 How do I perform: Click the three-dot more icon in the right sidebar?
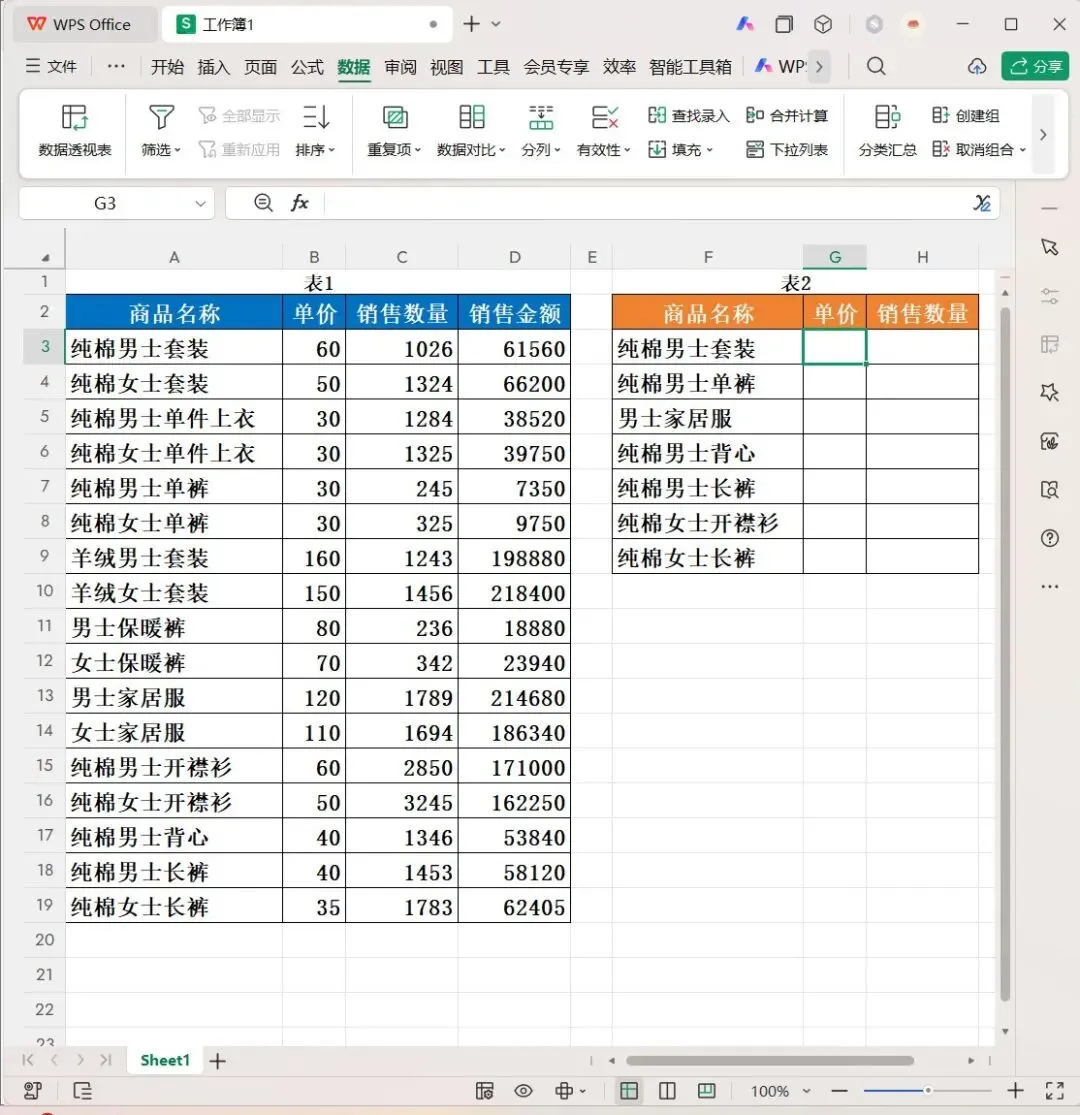point(1049,587)
